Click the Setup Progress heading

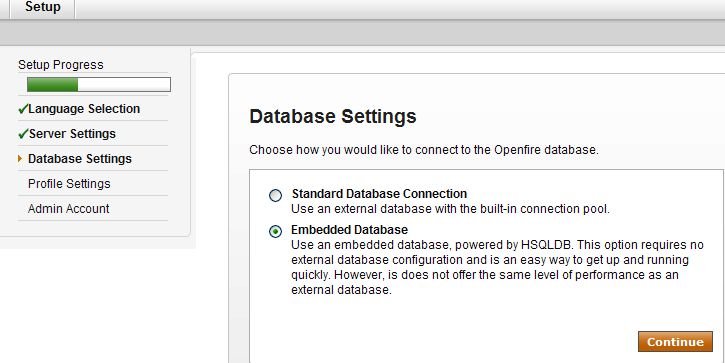(61, 65)
